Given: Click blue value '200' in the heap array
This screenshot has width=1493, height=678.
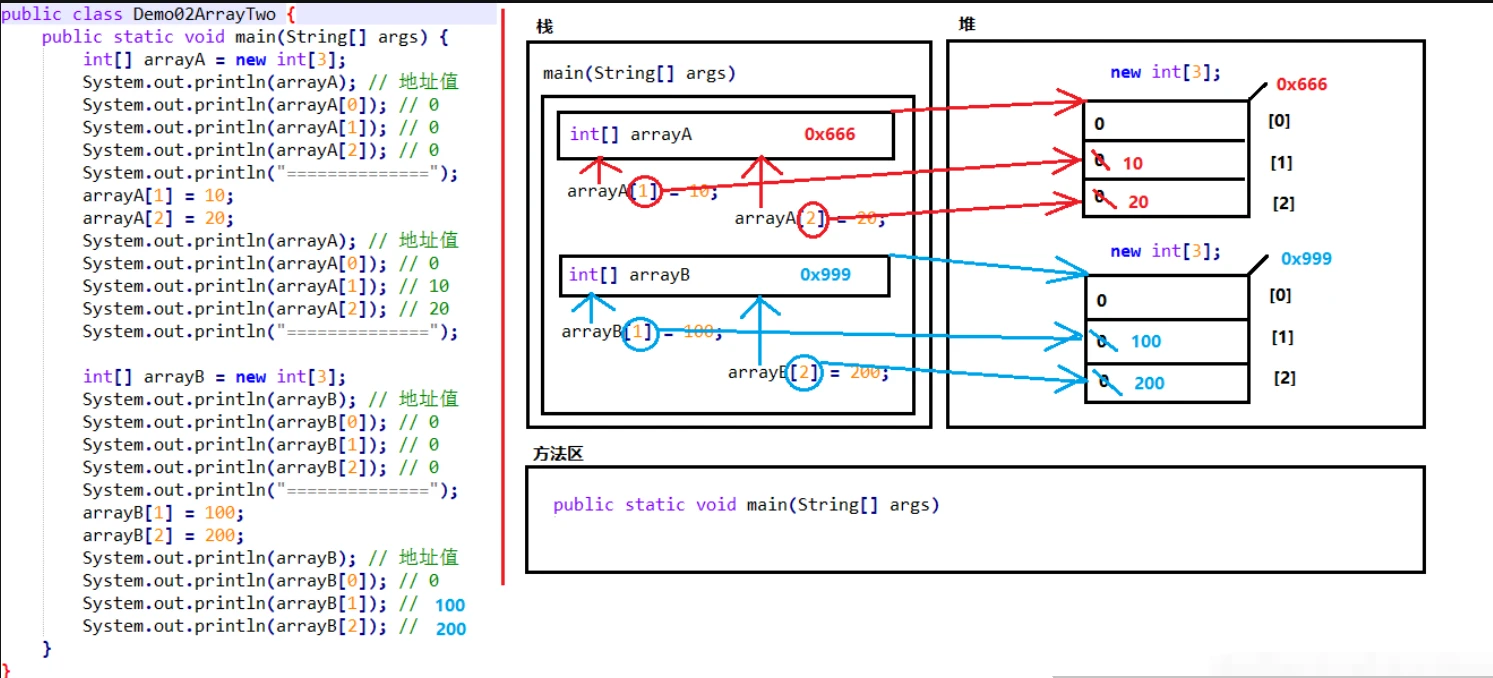Looking at the screenshot, I should pyautogui.click(x=1149, y=383).
